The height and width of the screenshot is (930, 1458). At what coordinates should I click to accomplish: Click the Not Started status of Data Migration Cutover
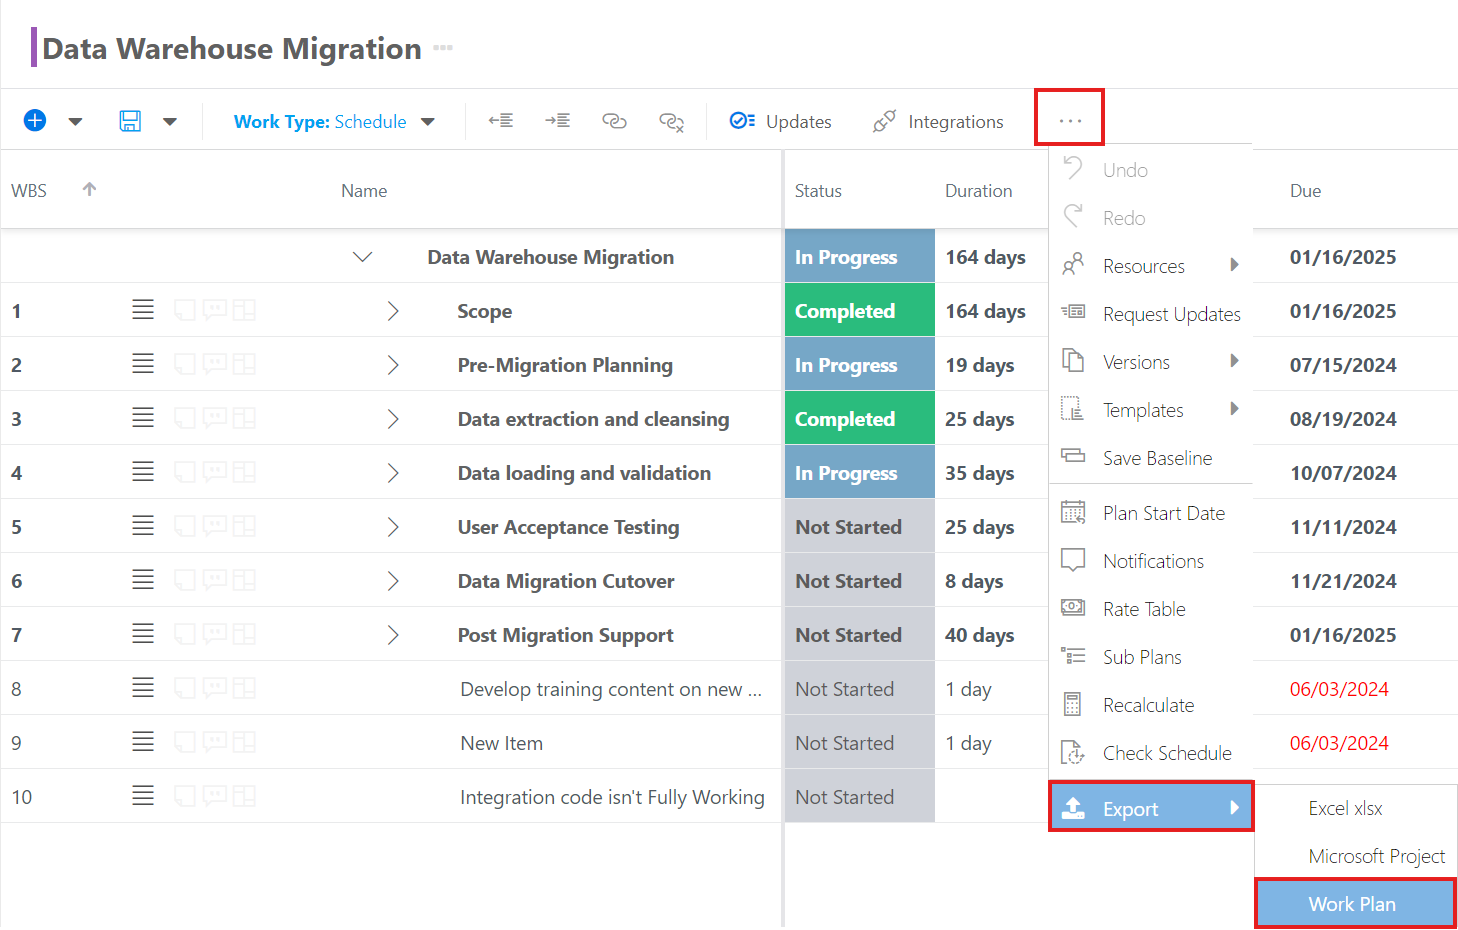pyautogui.click(x=860, y=581)
